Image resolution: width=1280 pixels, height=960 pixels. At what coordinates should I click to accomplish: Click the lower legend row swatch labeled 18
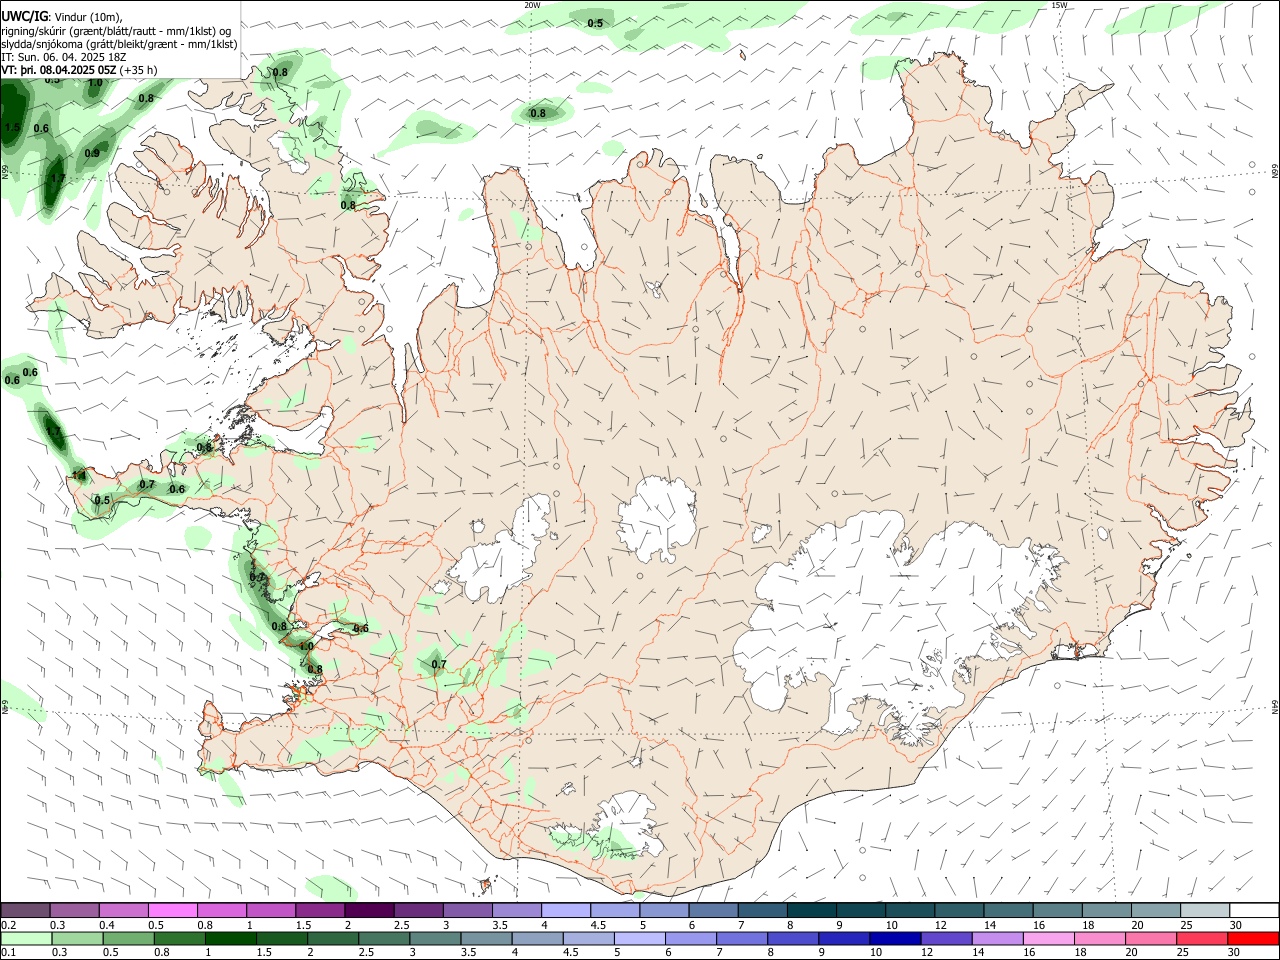point(1098,938)
